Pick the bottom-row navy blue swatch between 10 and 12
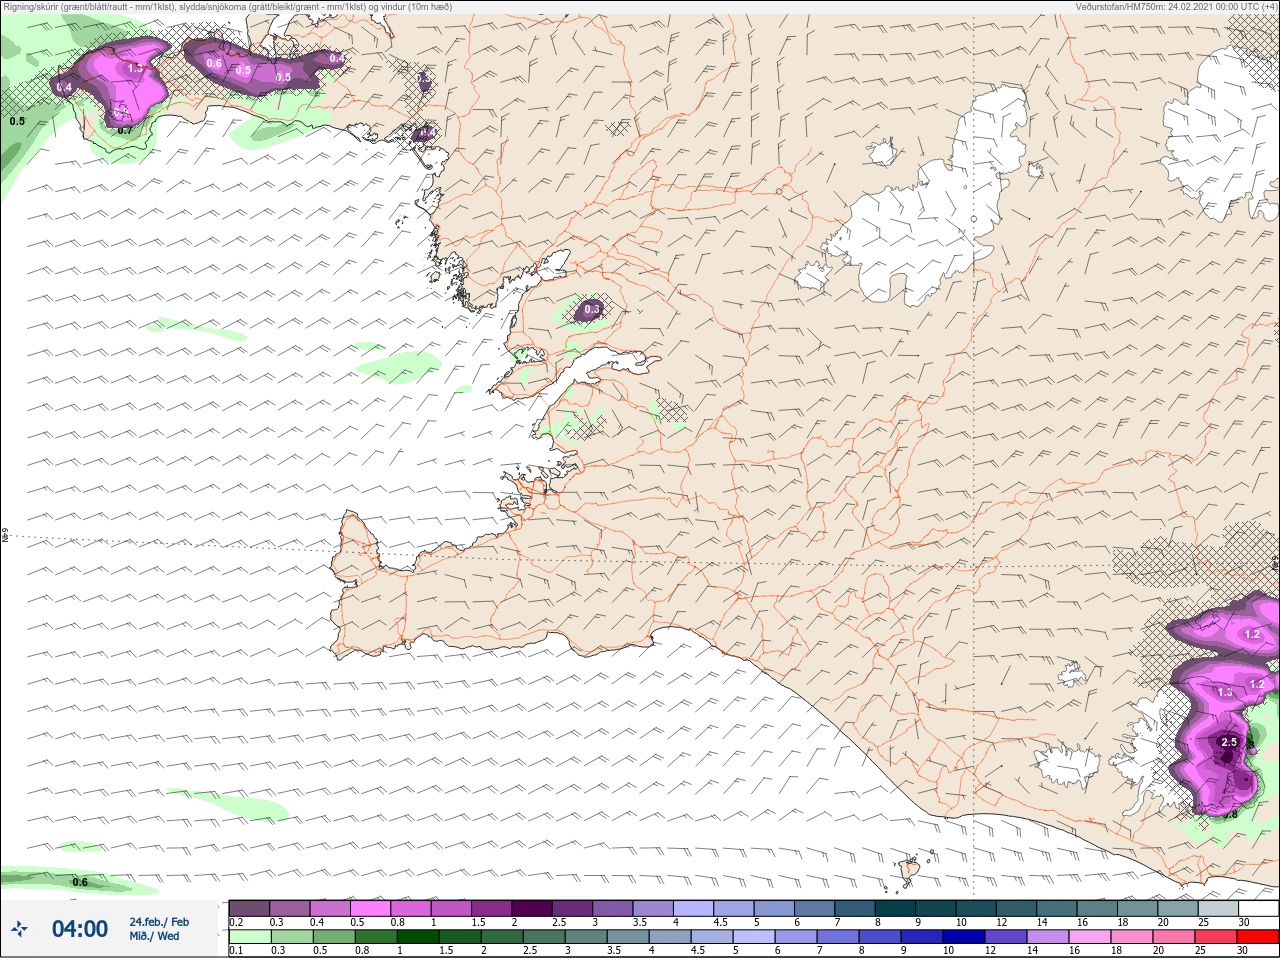The width and height of the screenshot is (1280, 958). [x=965, y=937]
